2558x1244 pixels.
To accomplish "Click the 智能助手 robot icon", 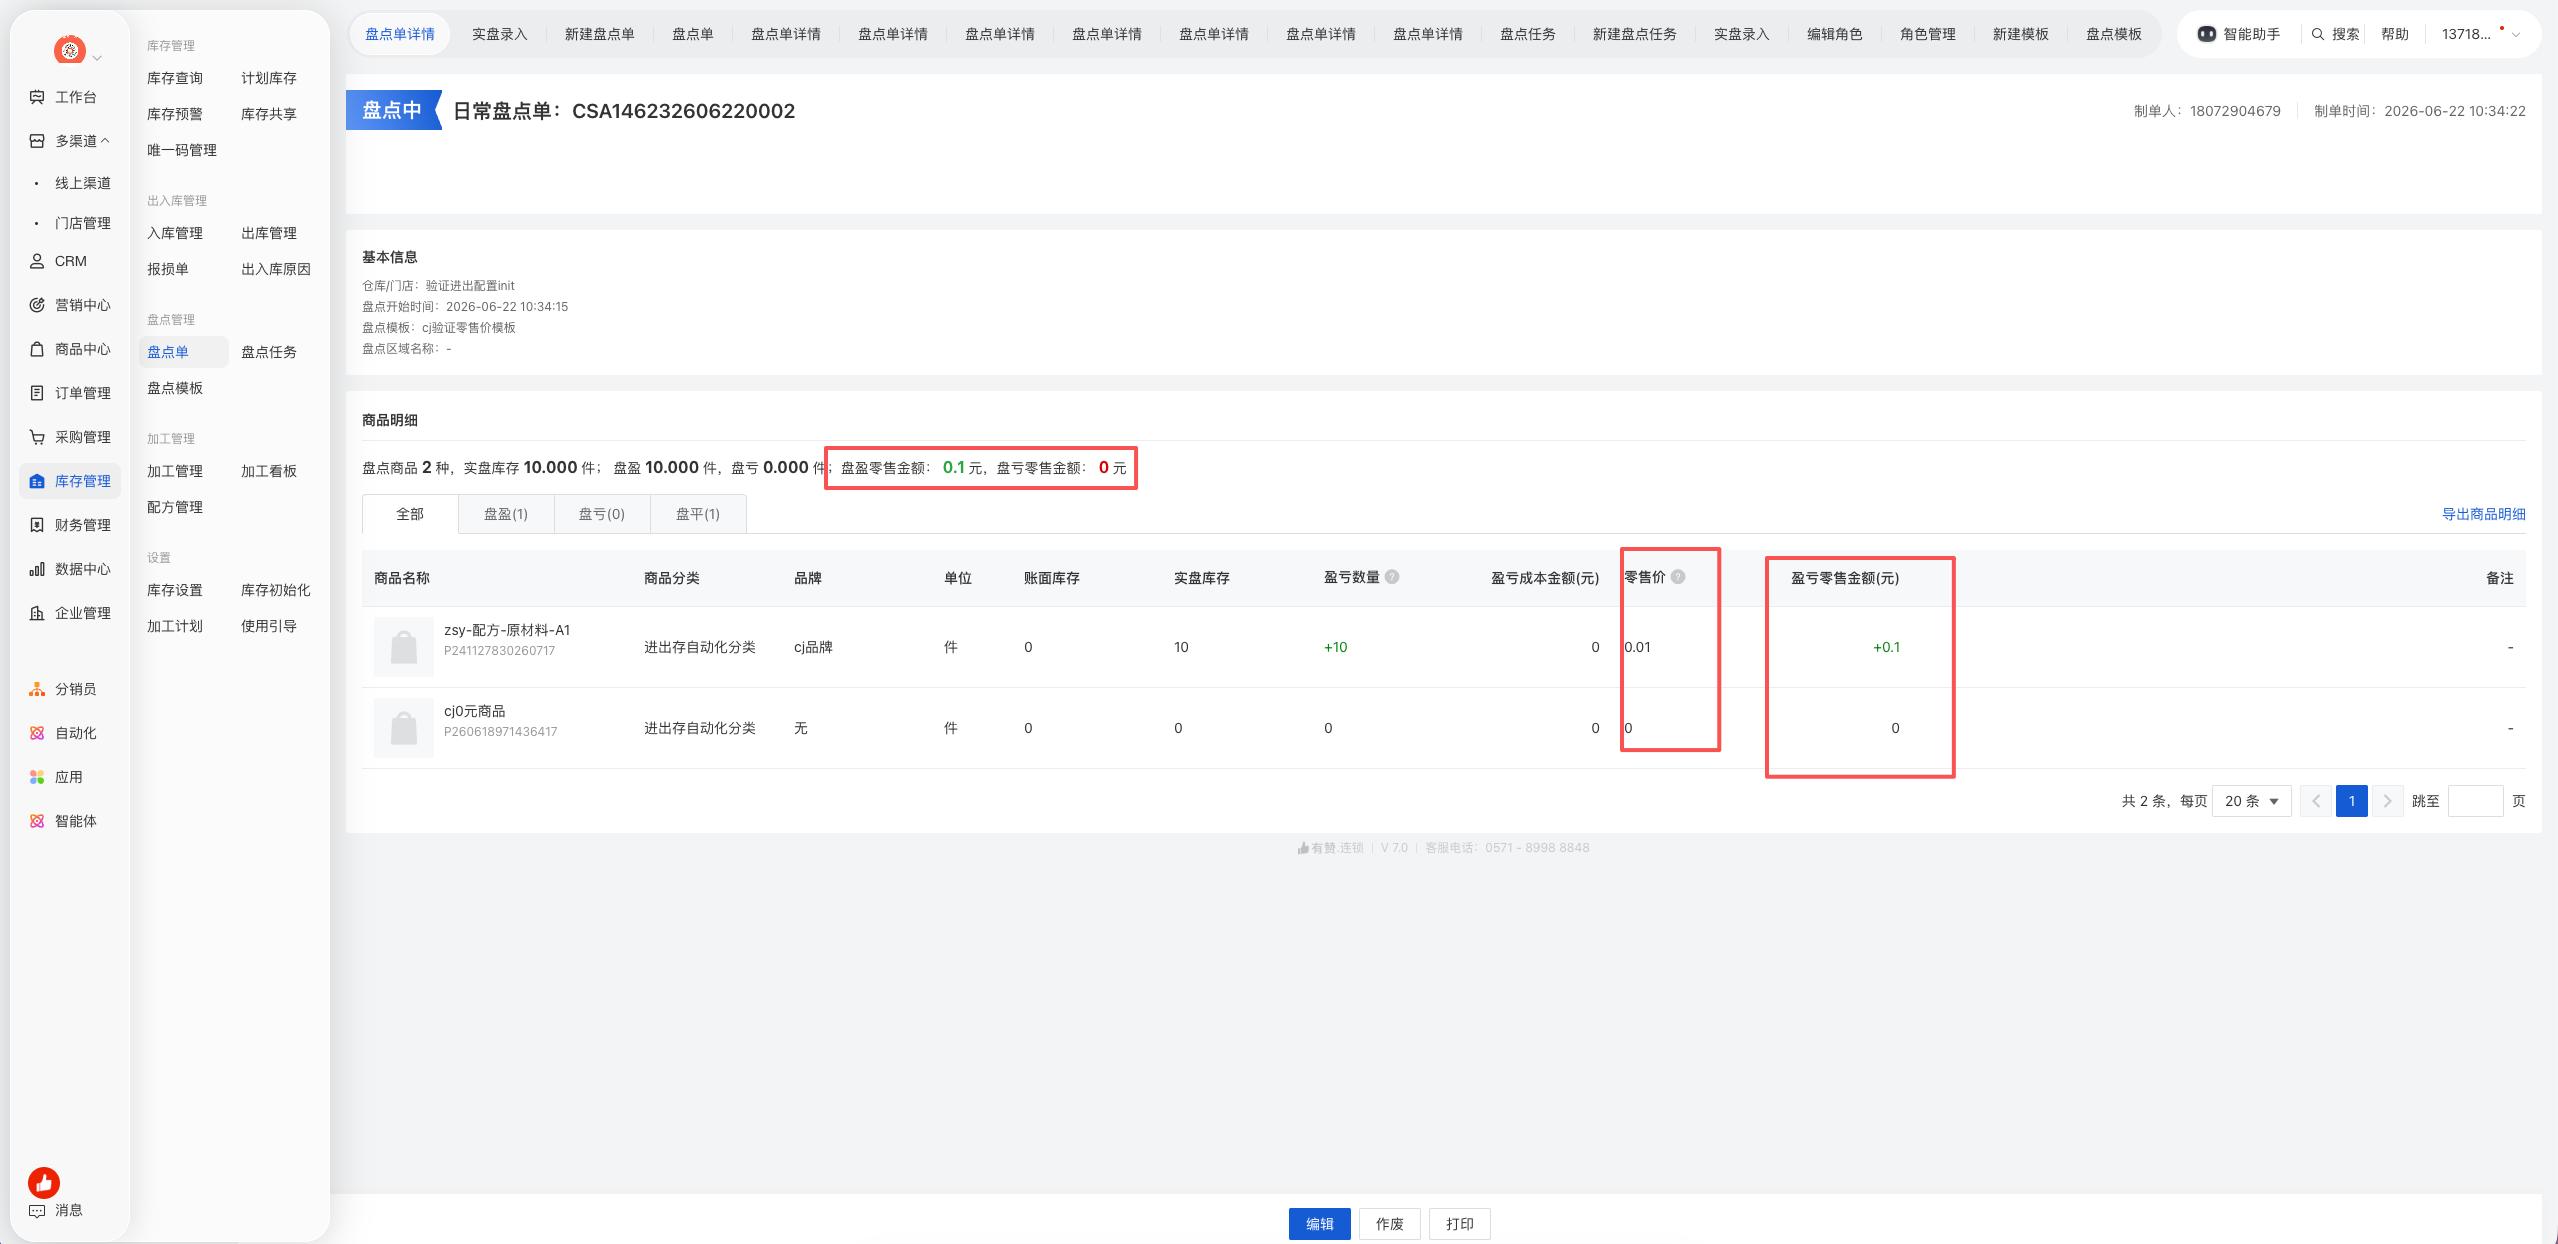I will click(x=2206, y=34).
